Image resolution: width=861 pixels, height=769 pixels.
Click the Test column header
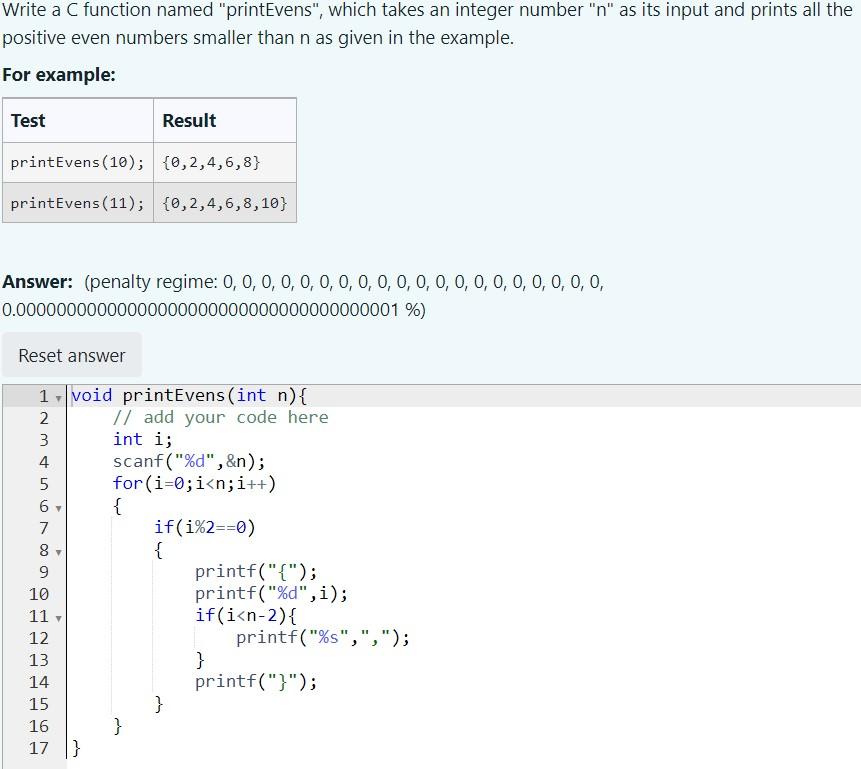tap(27, 120)
